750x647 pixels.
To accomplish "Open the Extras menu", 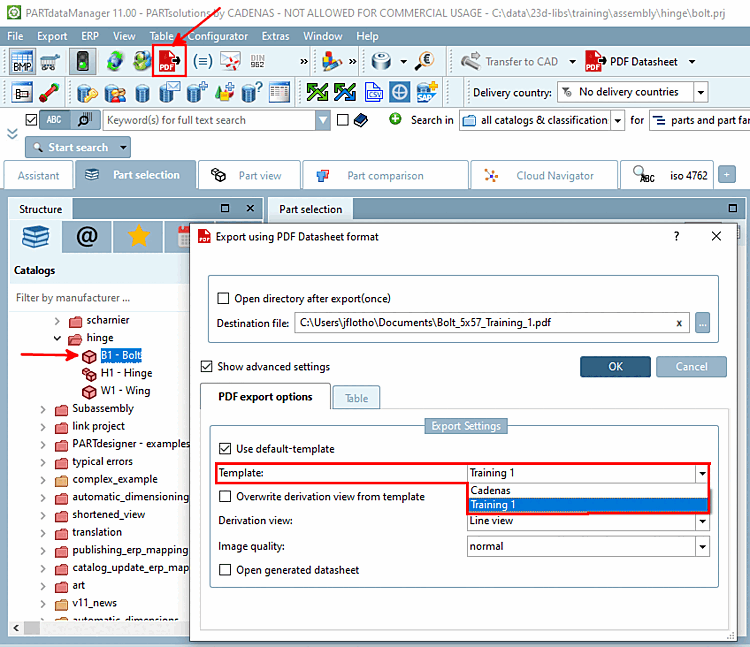I will point(275,36).
